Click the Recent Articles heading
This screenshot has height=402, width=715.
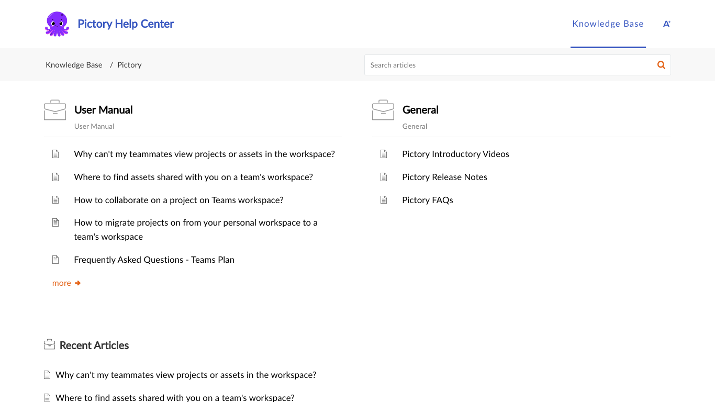click(94, 345)
